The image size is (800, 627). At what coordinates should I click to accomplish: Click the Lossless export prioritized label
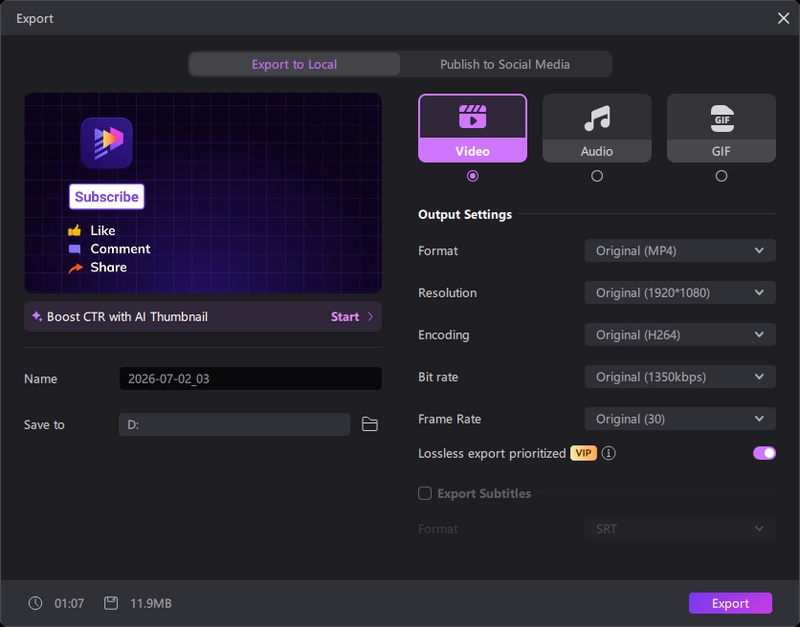(x=492, y=453)
